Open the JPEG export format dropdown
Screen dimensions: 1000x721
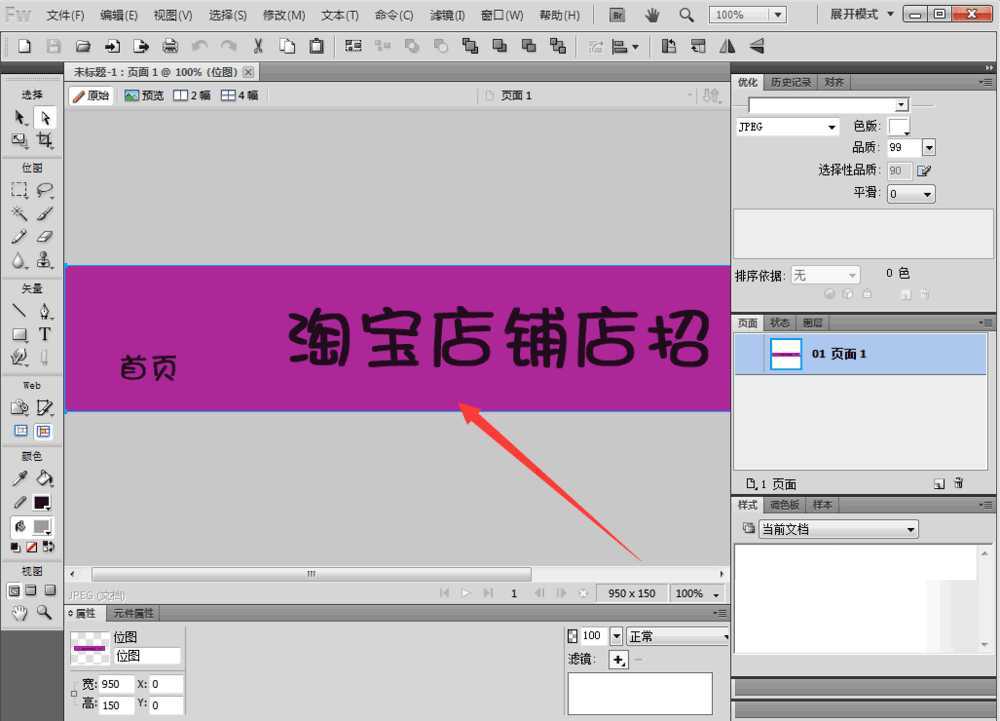pos(787,127)
